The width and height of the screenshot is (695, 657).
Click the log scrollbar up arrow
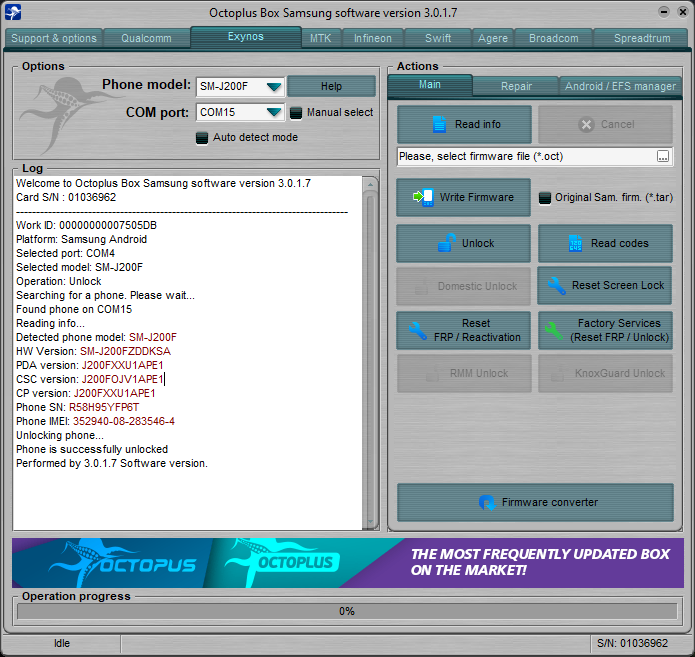pyautogui.click(x=370, y=184)
